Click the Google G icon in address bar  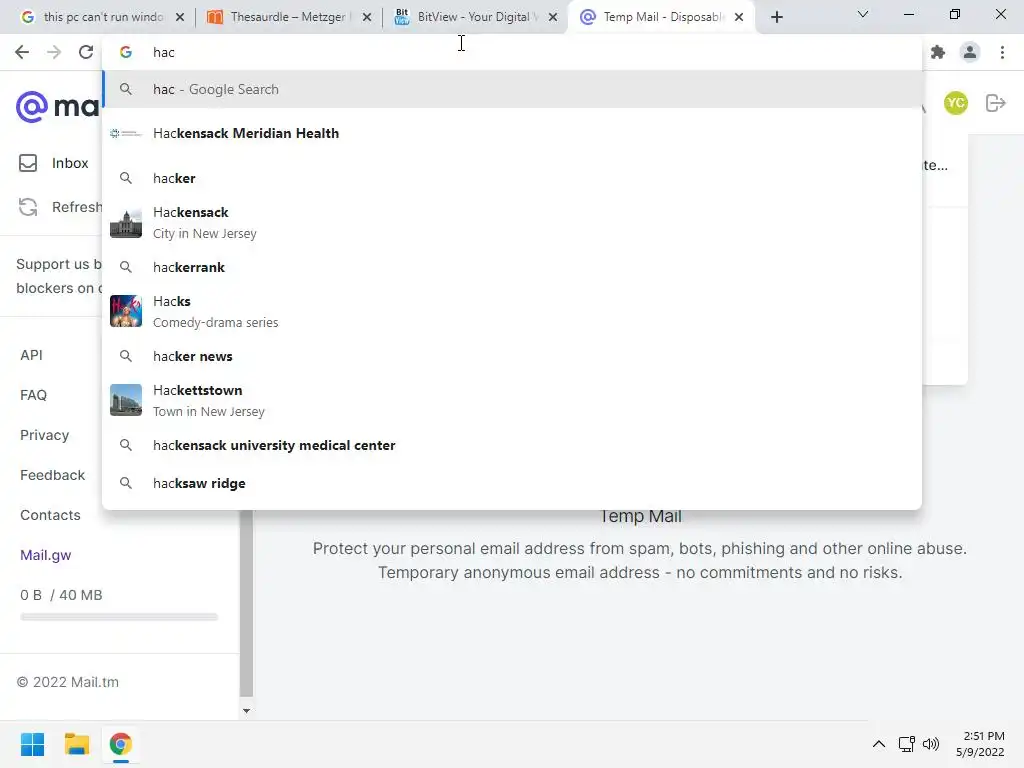pyautogui.click(x=126, y=52)
